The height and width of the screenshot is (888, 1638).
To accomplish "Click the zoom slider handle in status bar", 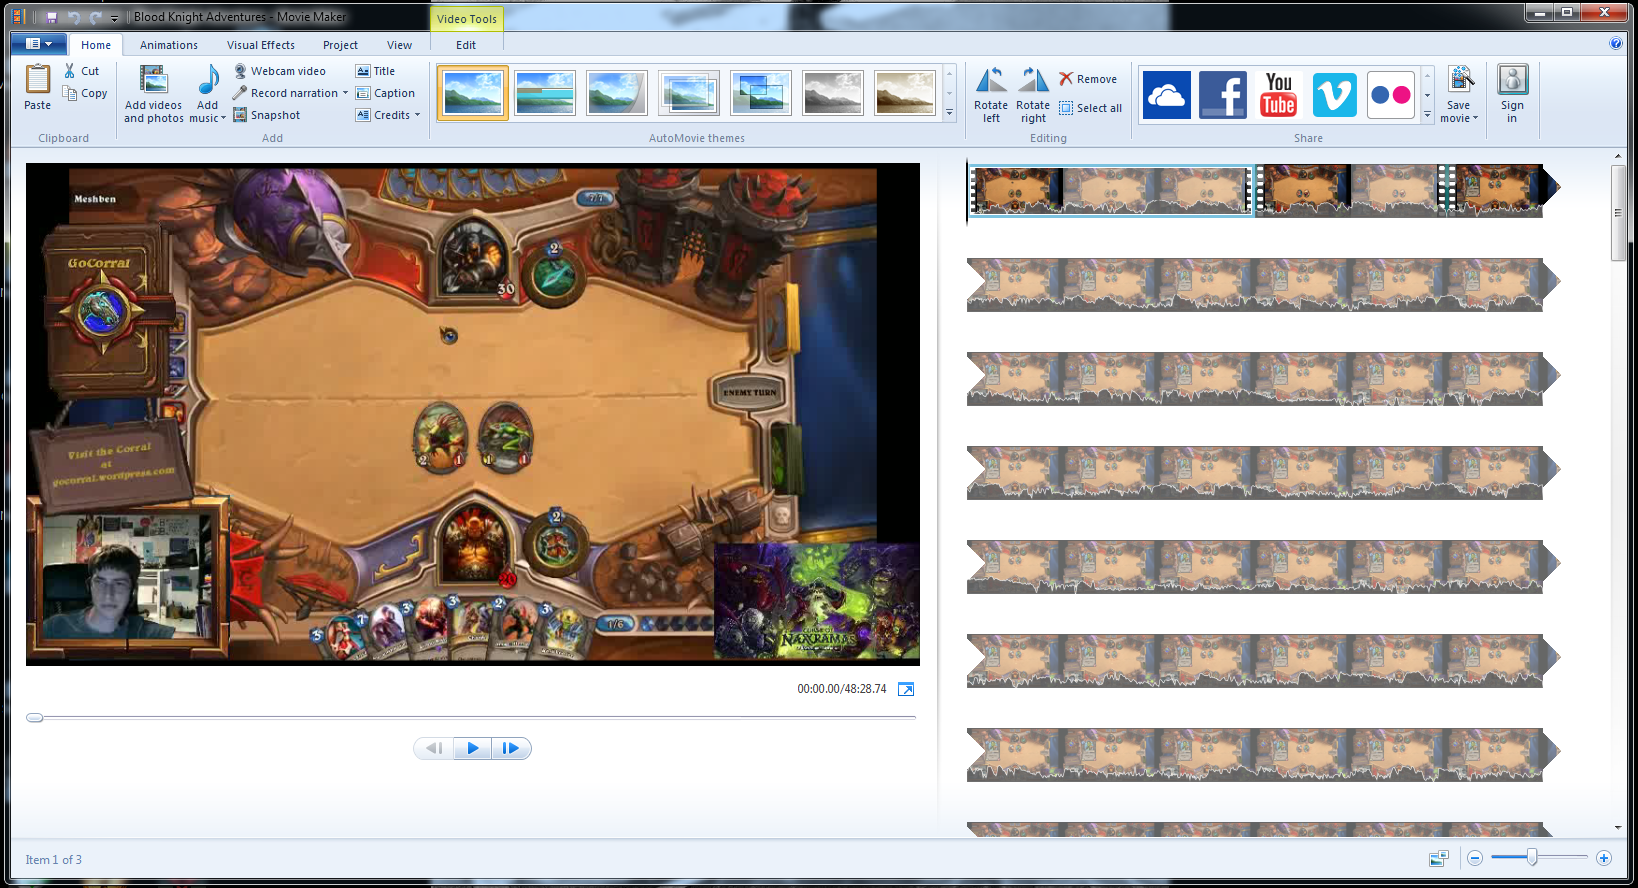I will click(x=1531, y=858).
